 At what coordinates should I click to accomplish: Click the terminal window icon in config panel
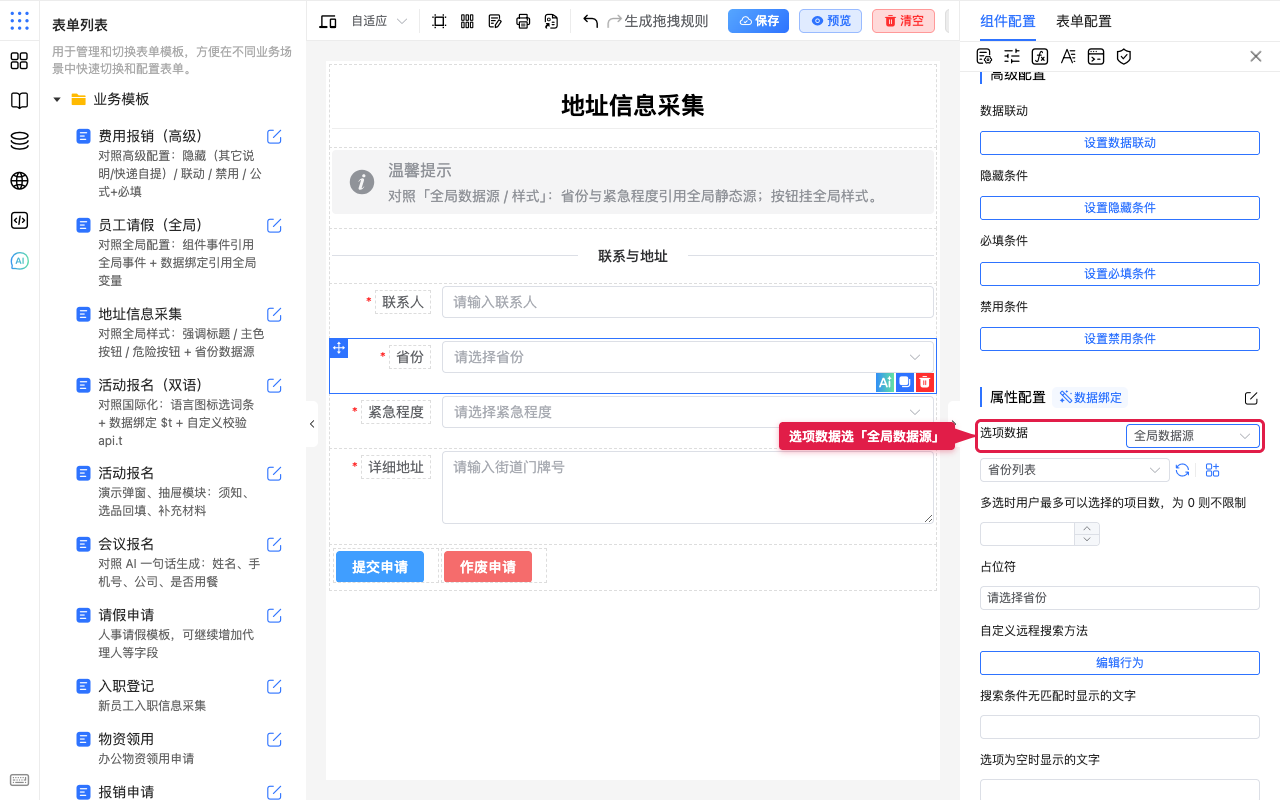tap(1096, 56)
